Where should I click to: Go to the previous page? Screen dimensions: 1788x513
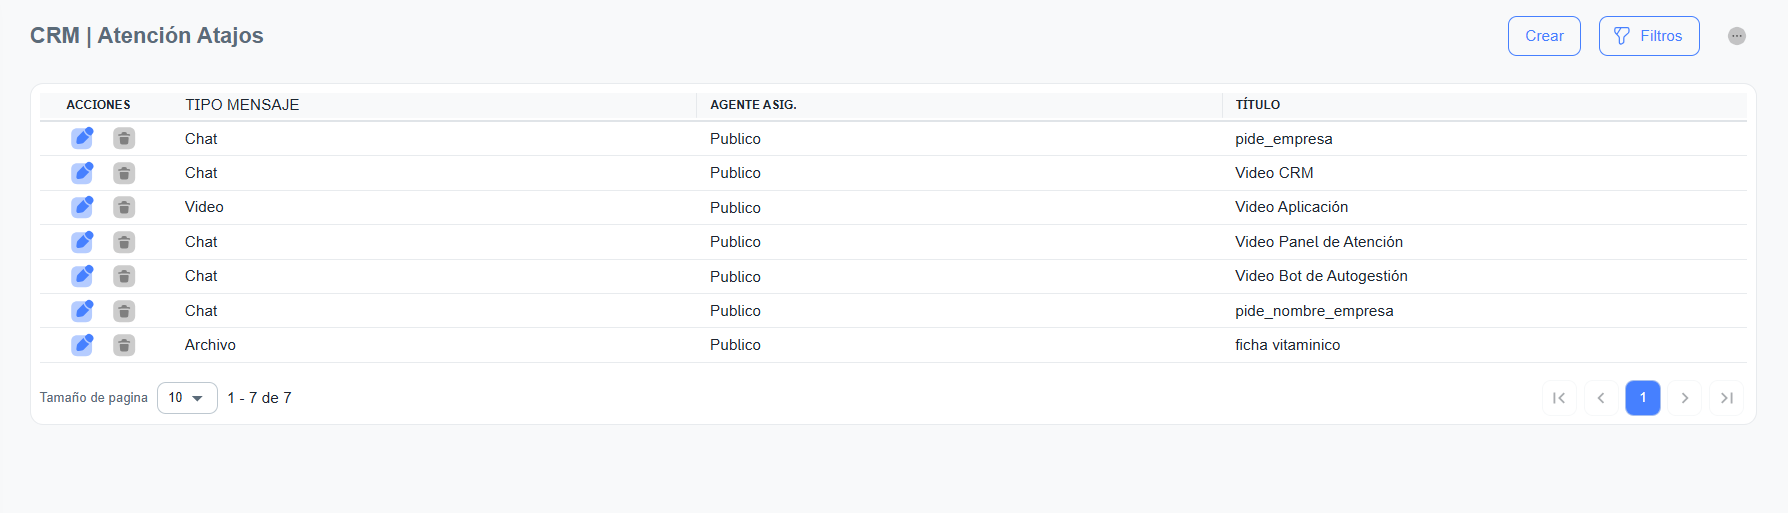tap(1601, 398)
